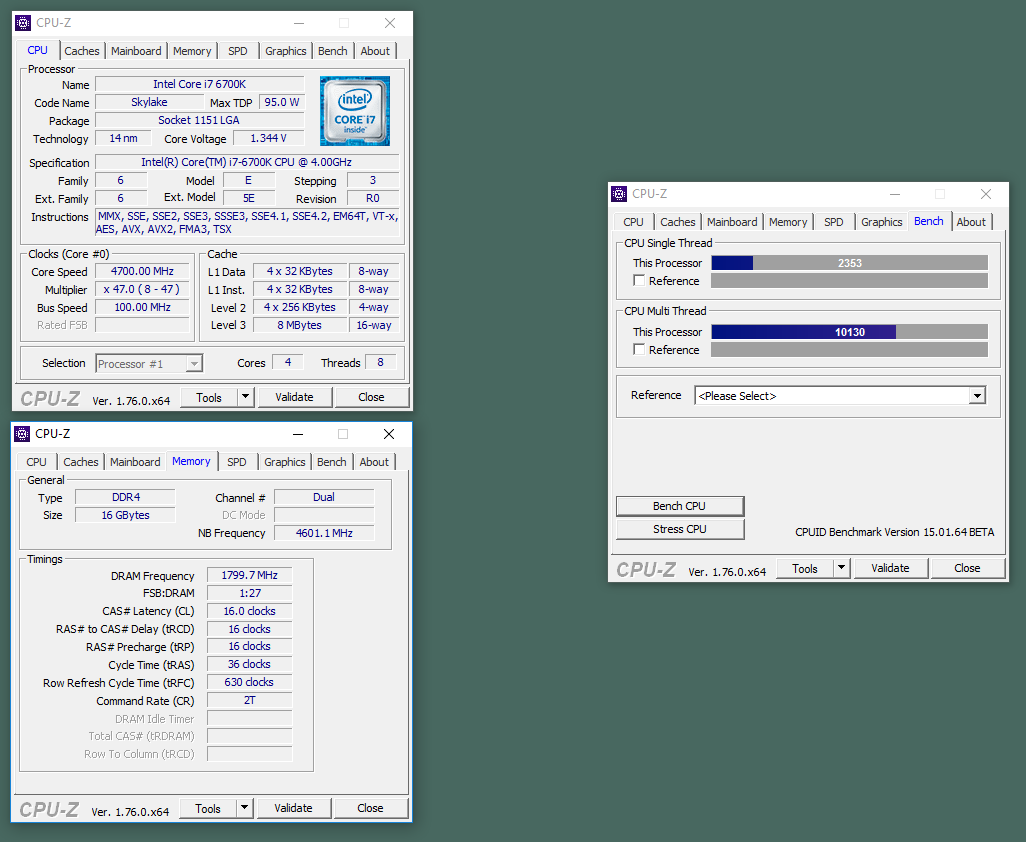Screen dimensions: 1026x842
Task: Open Graphics tab in the Memory window
Action: click(285, 462)
